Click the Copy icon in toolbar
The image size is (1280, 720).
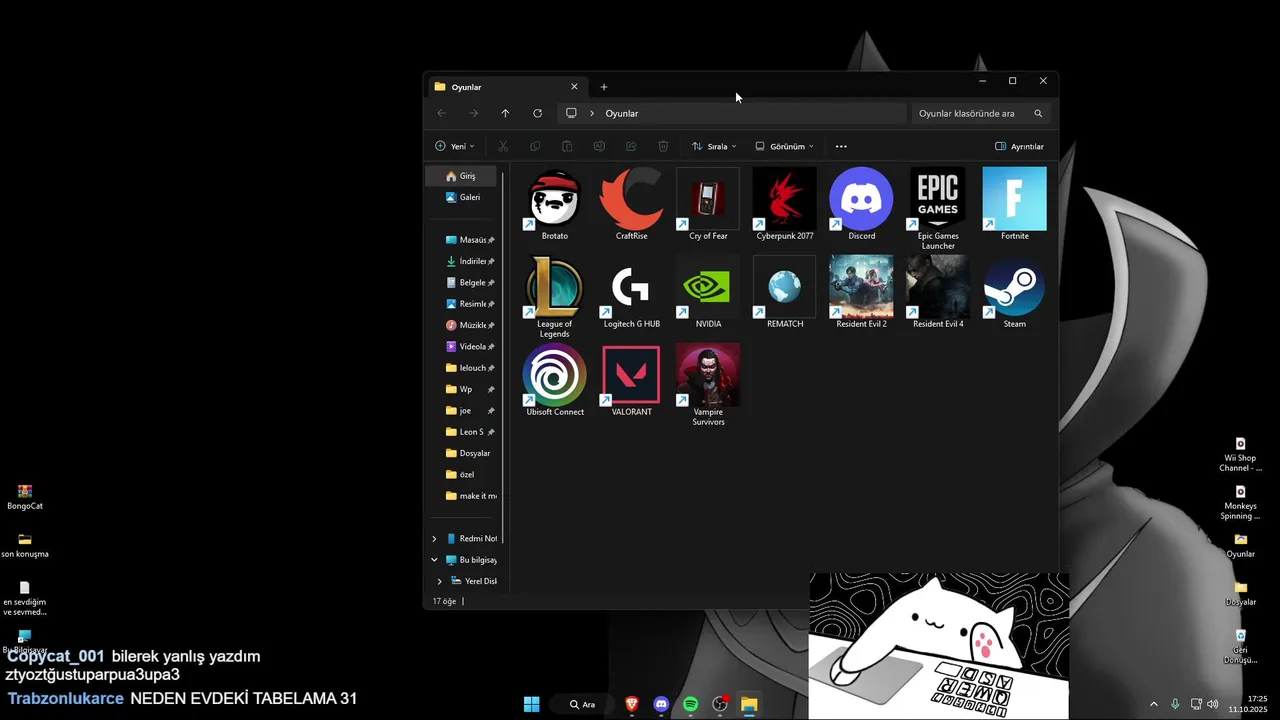535,146
